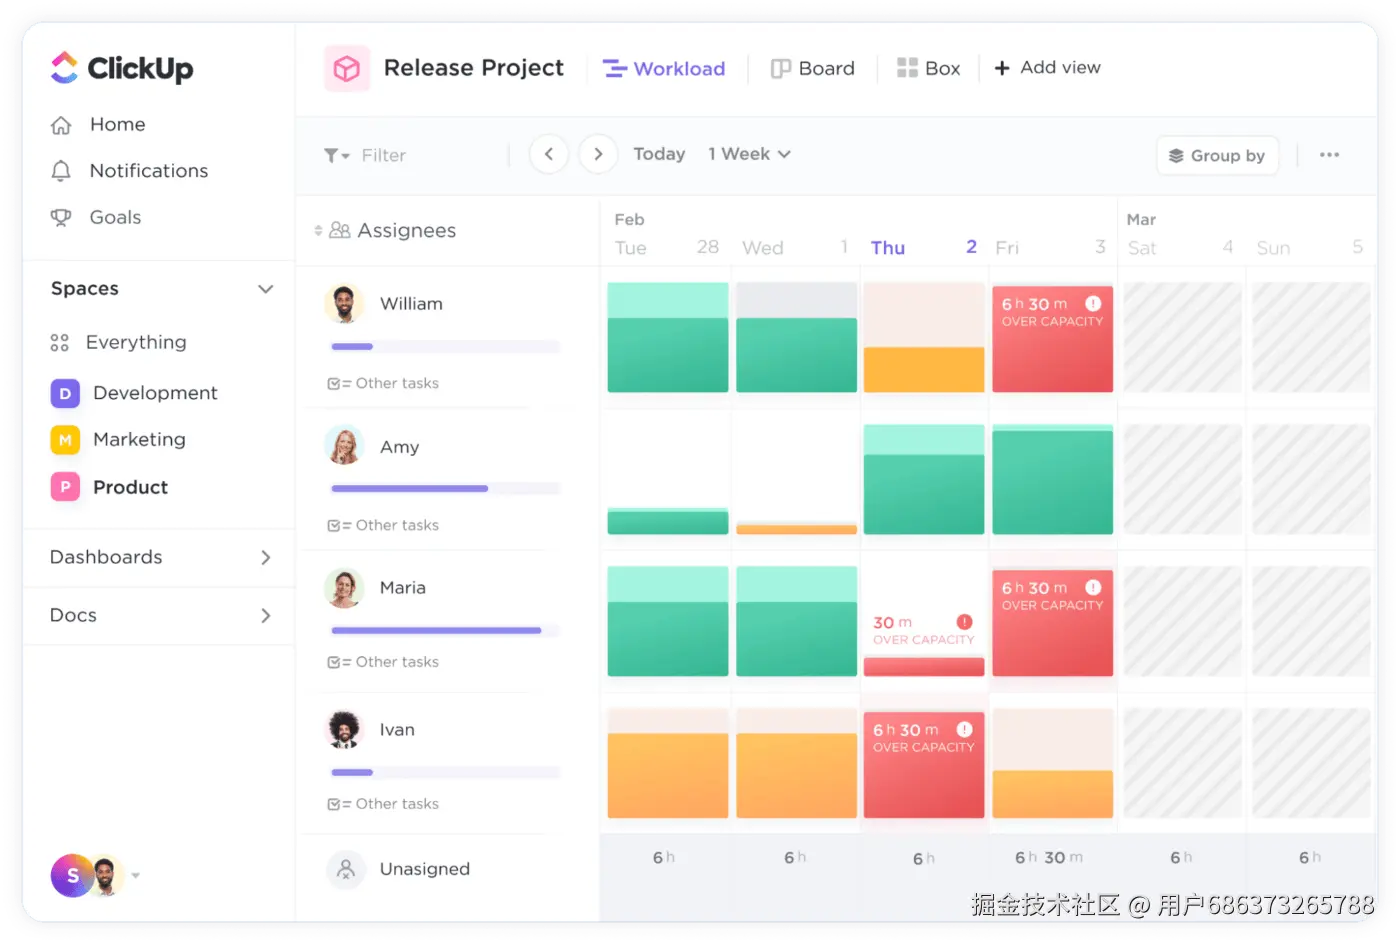Click Ivan's avatar
Image resolution: width=1400 pixels, height=944 pixels.
344,730
